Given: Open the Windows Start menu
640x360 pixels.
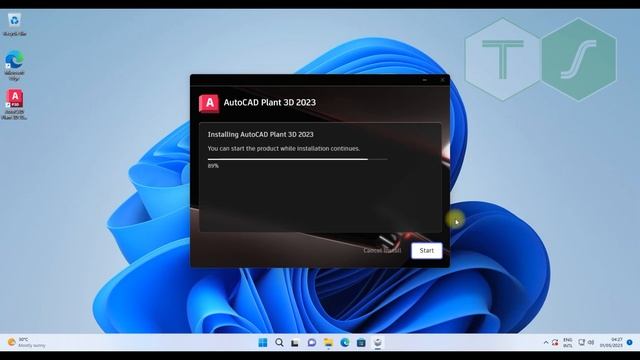Looking at the screenshot, I should (263, 342).
